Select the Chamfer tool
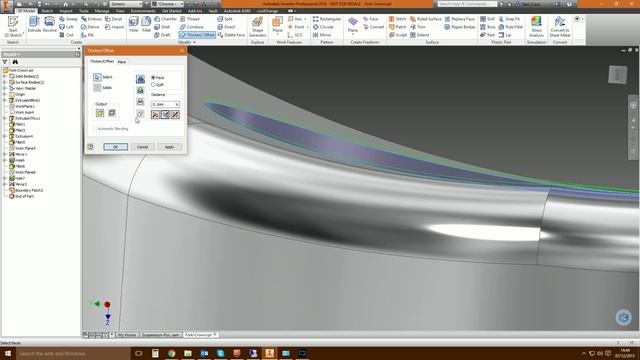Image resolution: width=640 pixels, height=360 pixels. pyautogui.click(x=165, y=19)
